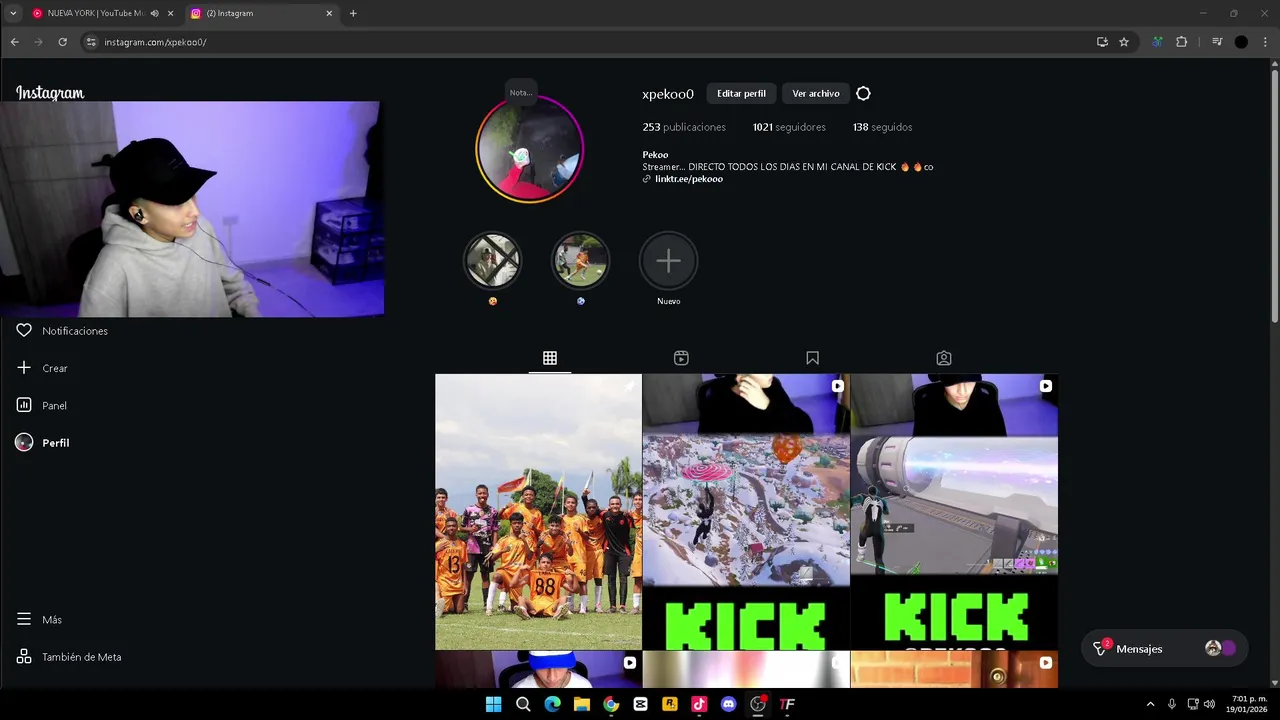
Task: Click Ver archivo button
Action: 816,93
